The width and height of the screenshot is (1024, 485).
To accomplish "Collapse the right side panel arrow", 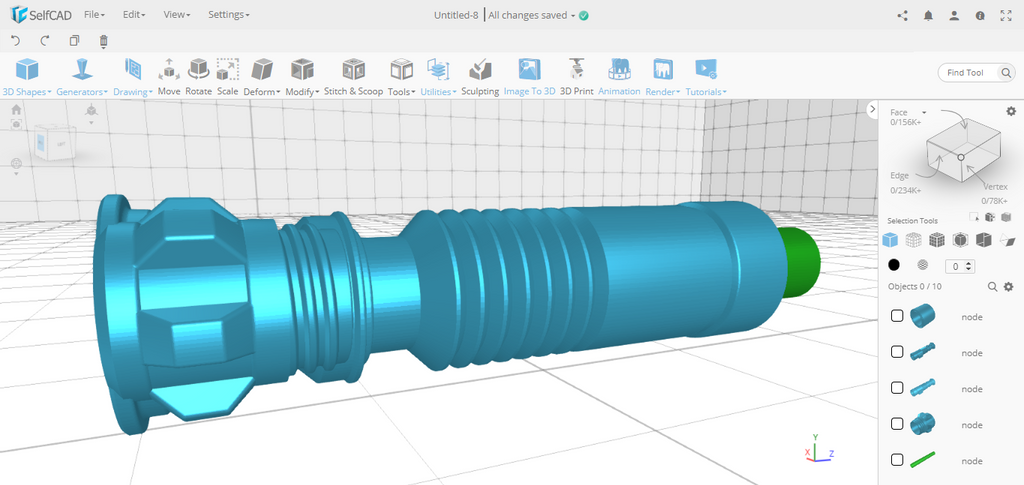I will 872,110.
